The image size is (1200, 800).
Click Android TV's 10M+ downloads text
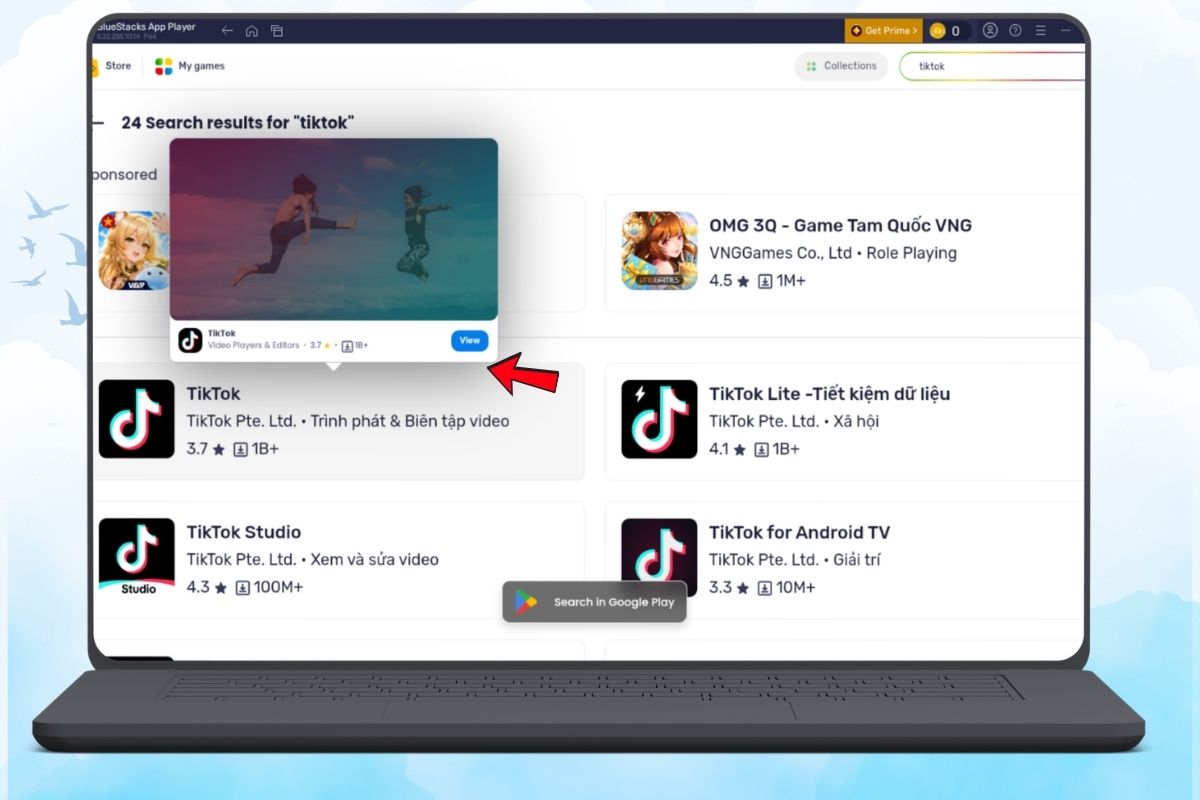[x=796, y=587]
